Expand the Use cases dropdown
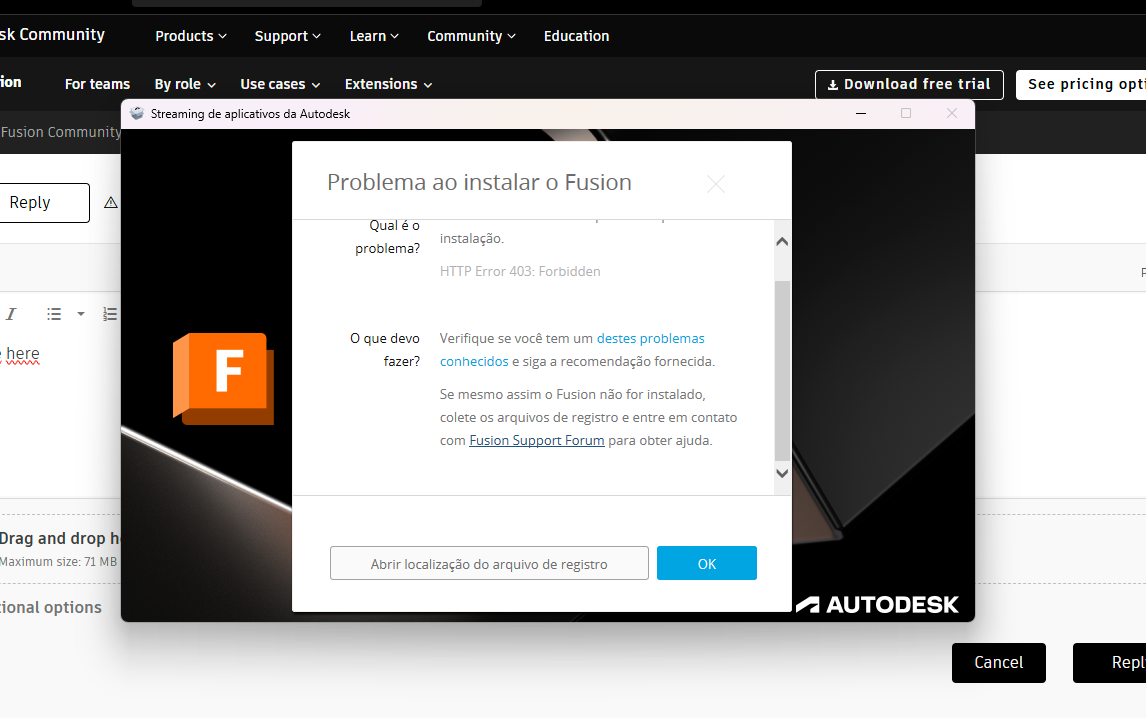The image size is (1146, 725). [x=280, y=84]
